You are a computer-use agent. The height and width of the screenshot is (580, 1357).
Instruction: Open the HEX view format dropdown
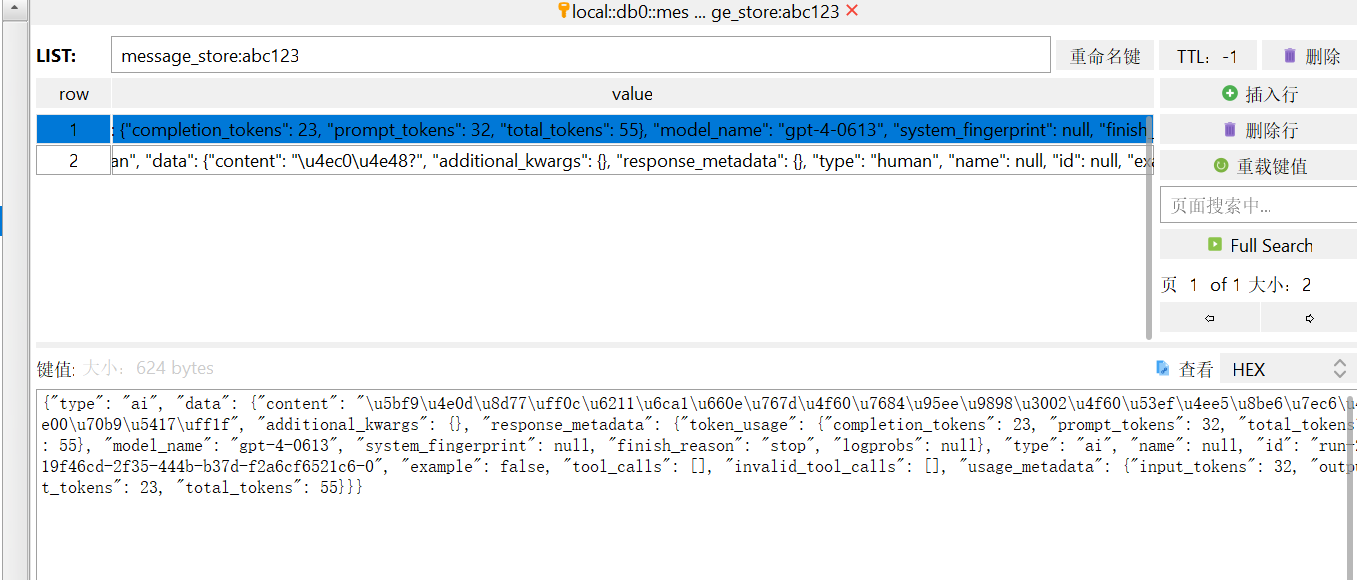[1288, 369]
